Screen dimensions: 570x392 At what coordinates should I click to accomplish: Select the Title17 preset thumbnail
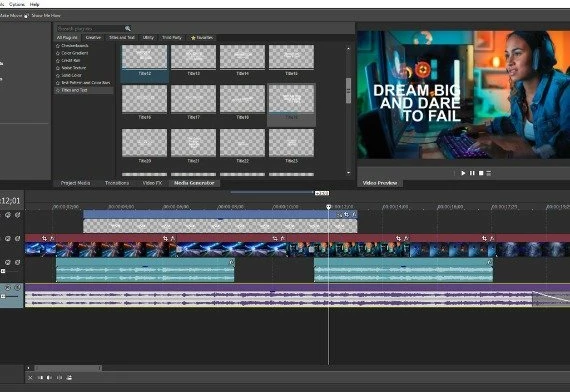pyautogui.click(x=193, y=99)
